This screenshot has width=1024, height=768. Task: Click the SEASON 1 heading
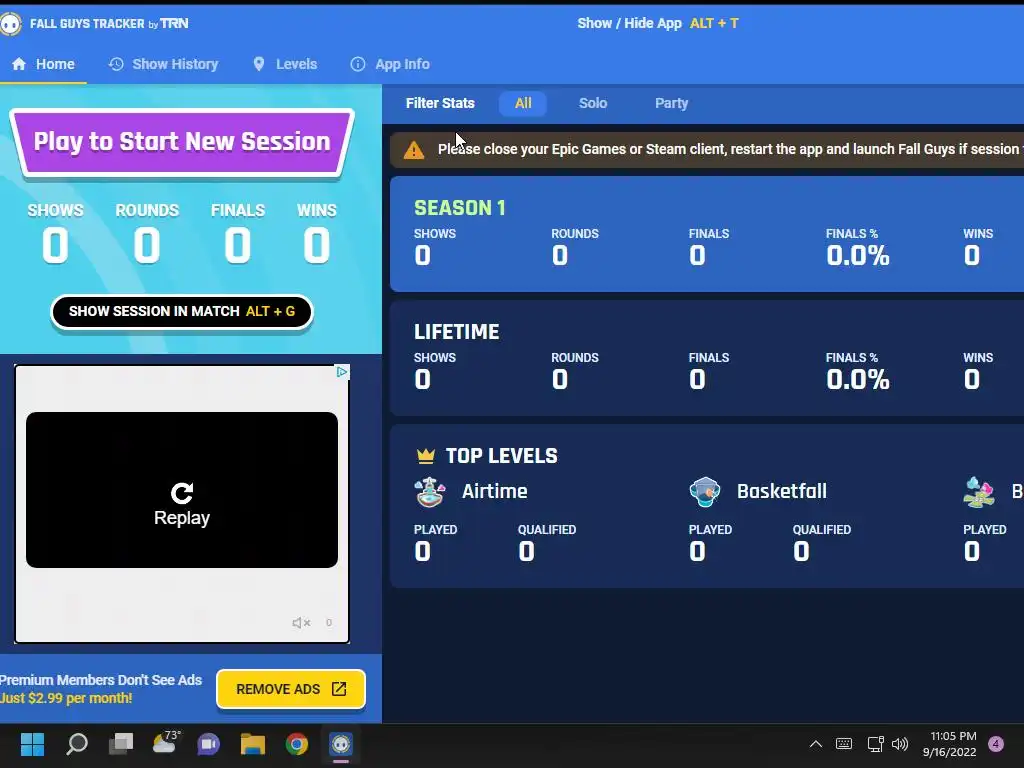click(x=460, y=208)
